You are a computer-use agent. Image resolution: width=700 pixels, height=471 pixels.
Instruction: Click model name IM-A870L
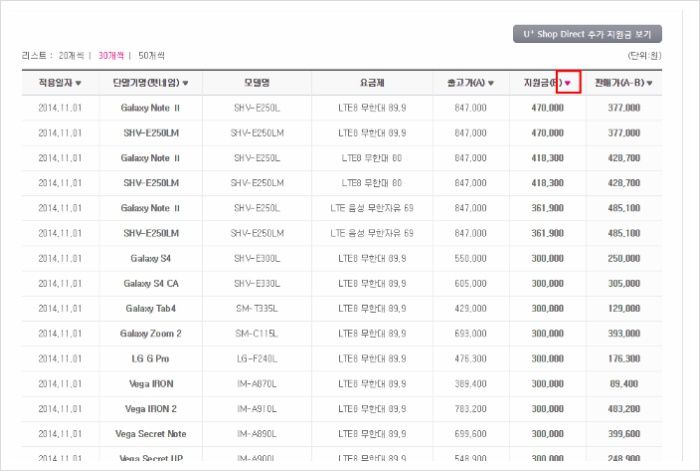(x=257, y=383)
